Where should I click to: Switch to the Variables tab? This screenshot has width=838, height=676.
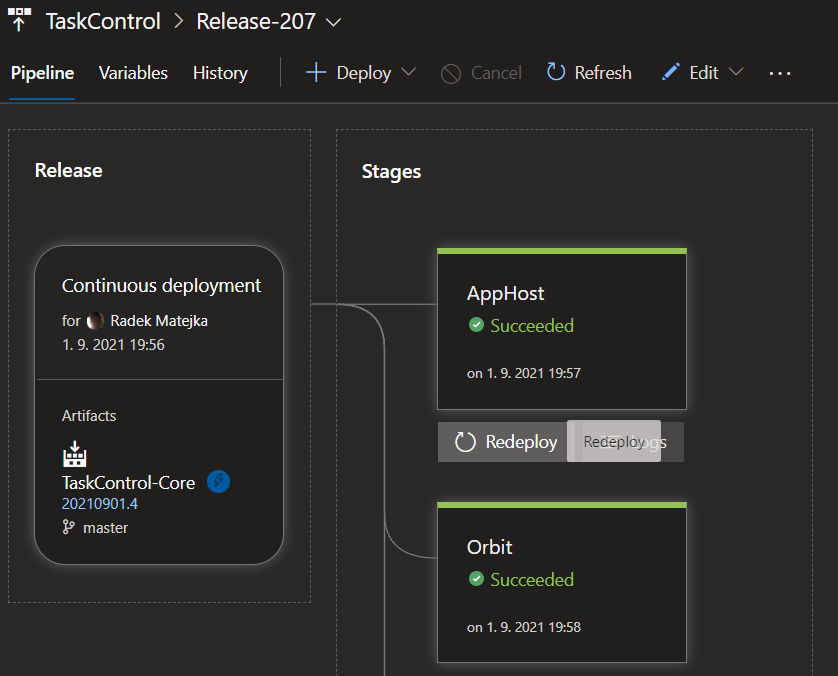(132, 72)
